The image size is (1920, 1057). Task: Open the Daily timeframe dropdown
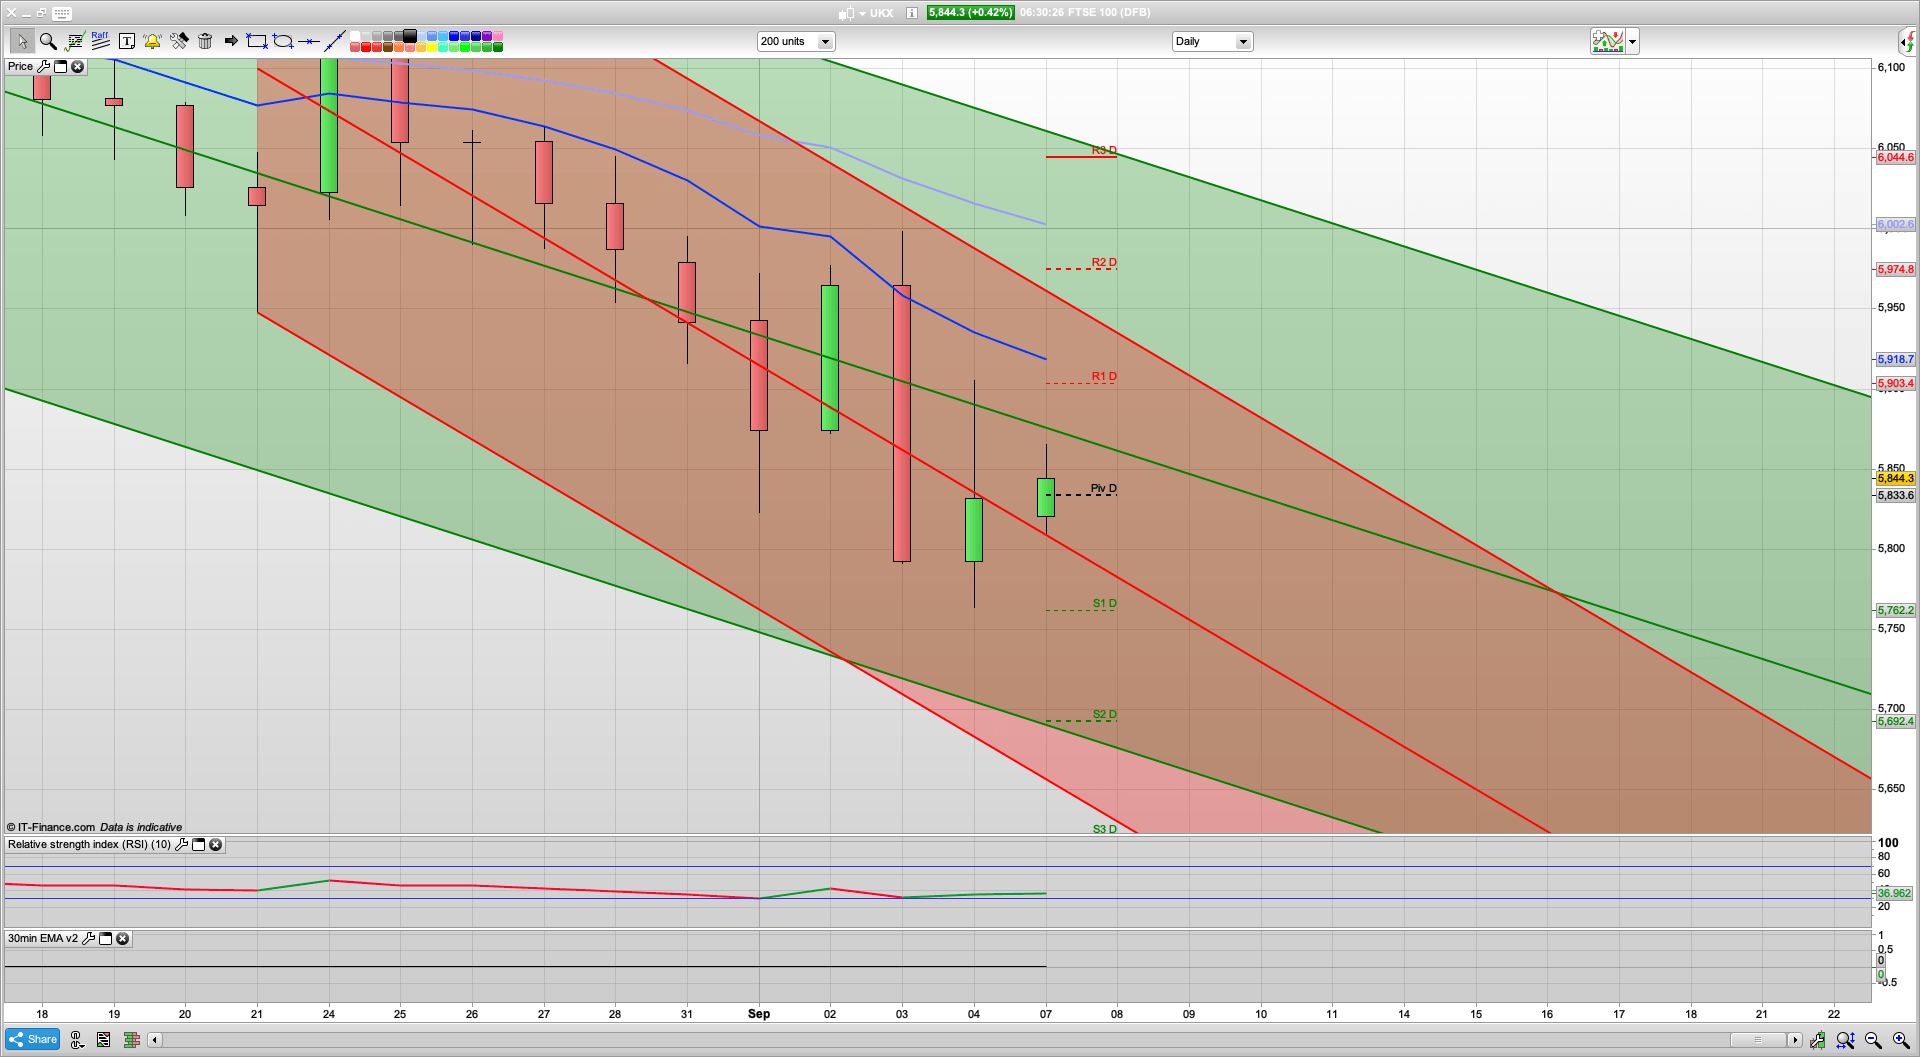coord(1242,41)
